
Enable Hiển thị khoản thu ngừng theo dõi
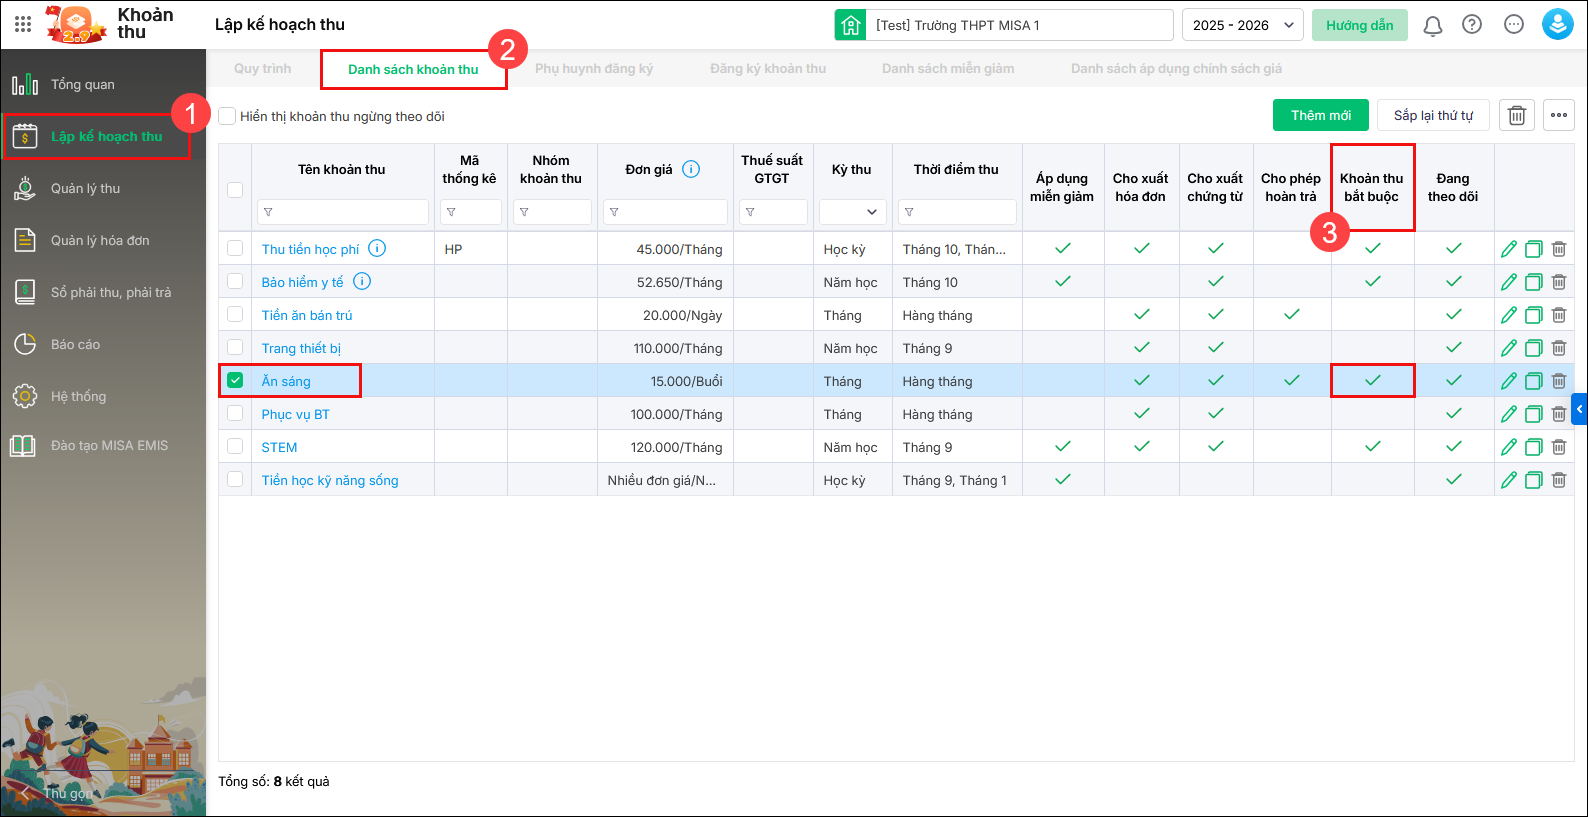click(228, 116)
